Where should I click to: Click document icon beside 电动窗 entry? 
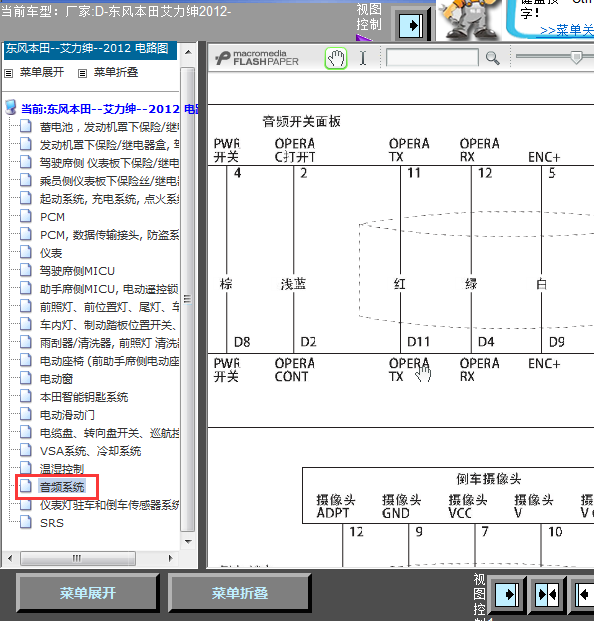pyautogui.click(x=26, y=378)
